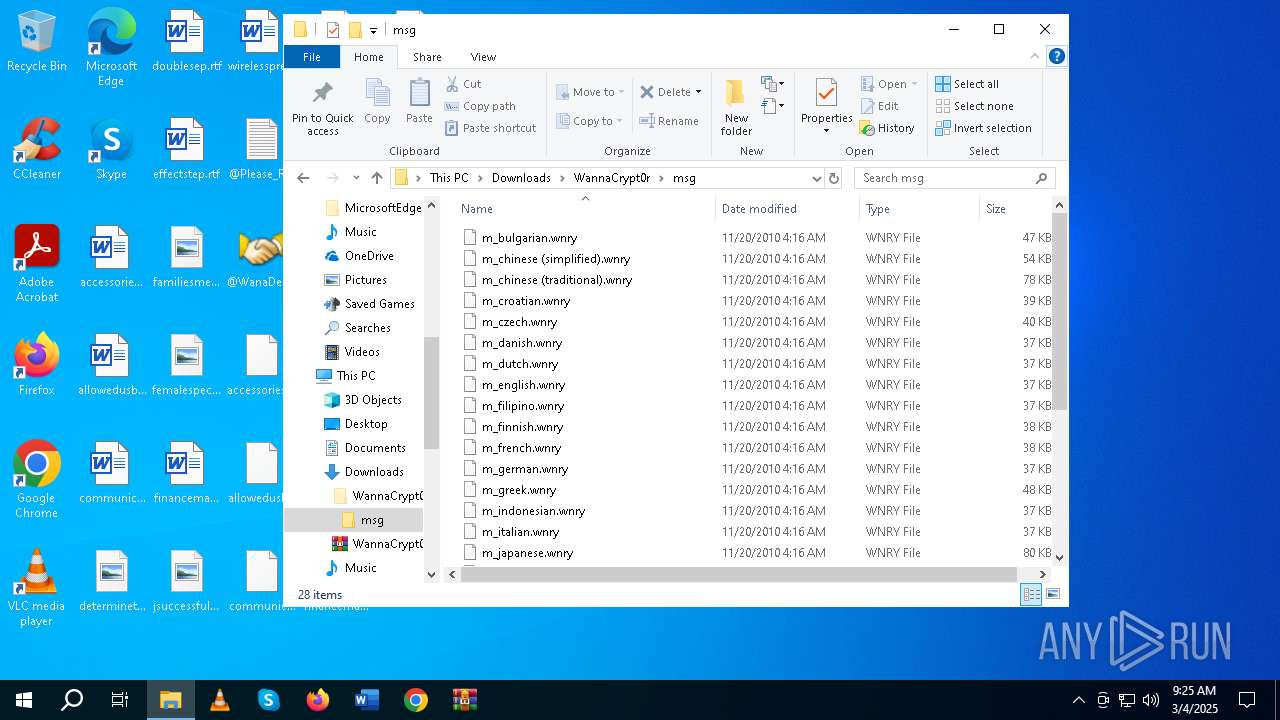Switch to Details view icon

coord(1031,594)
